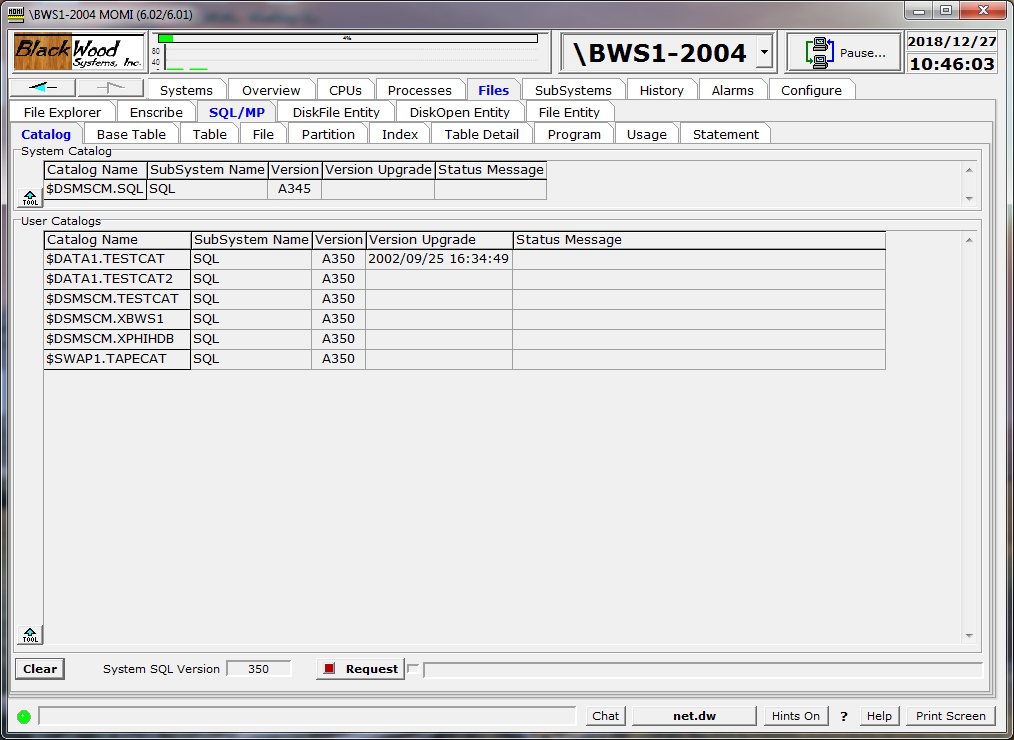This screenshot has width=1014, height=740.
Task: Pause the data collection
Action: pos(844,53)
